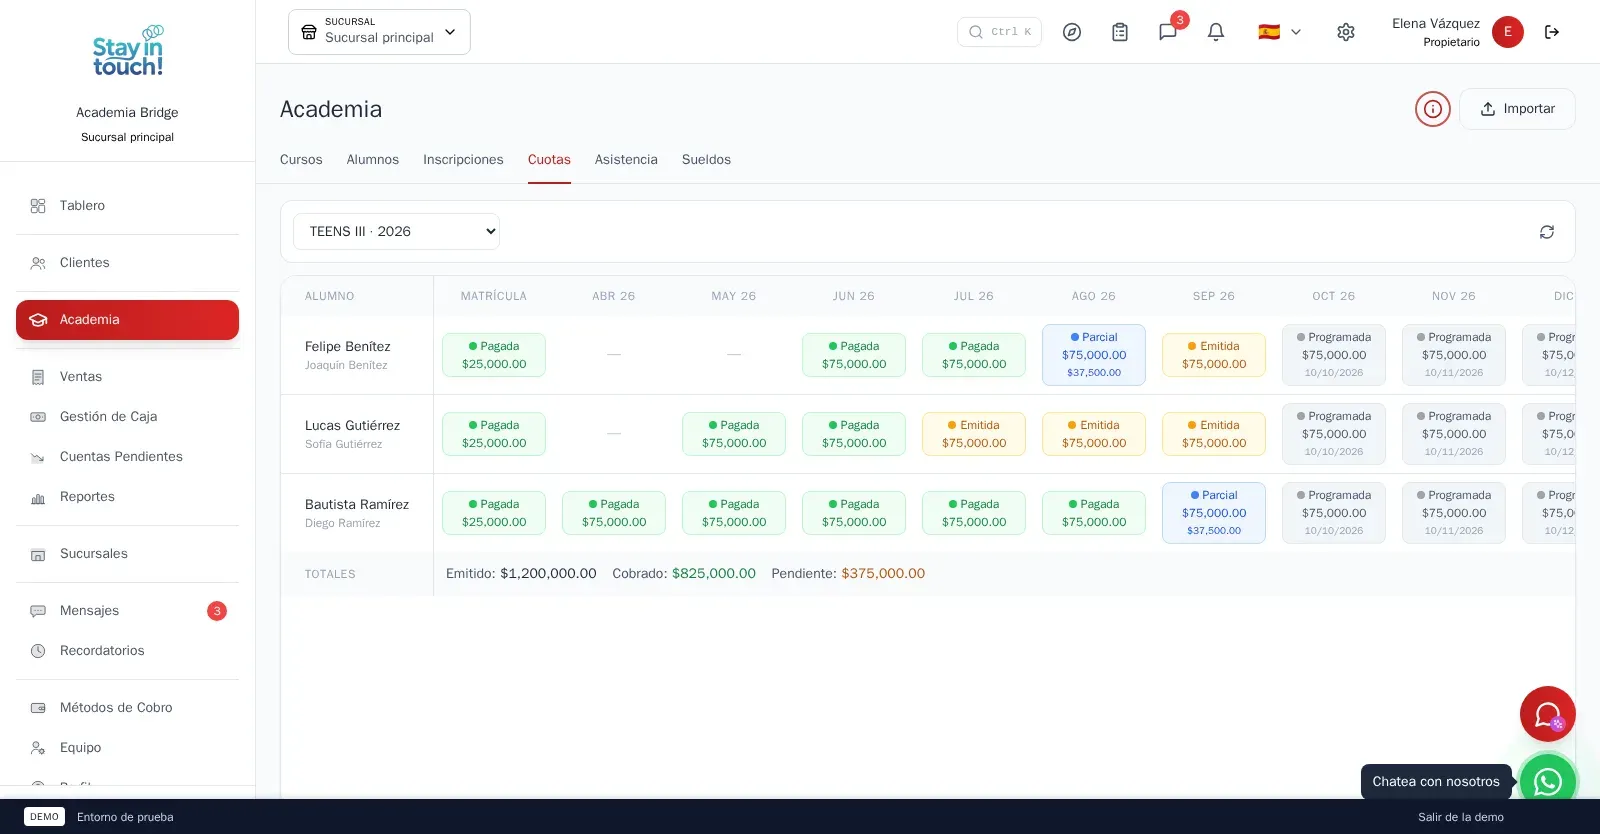Open the Sucursal principal branch selector
The image size is (1600, 834).
pyautogui.click(x=379, y=32)
